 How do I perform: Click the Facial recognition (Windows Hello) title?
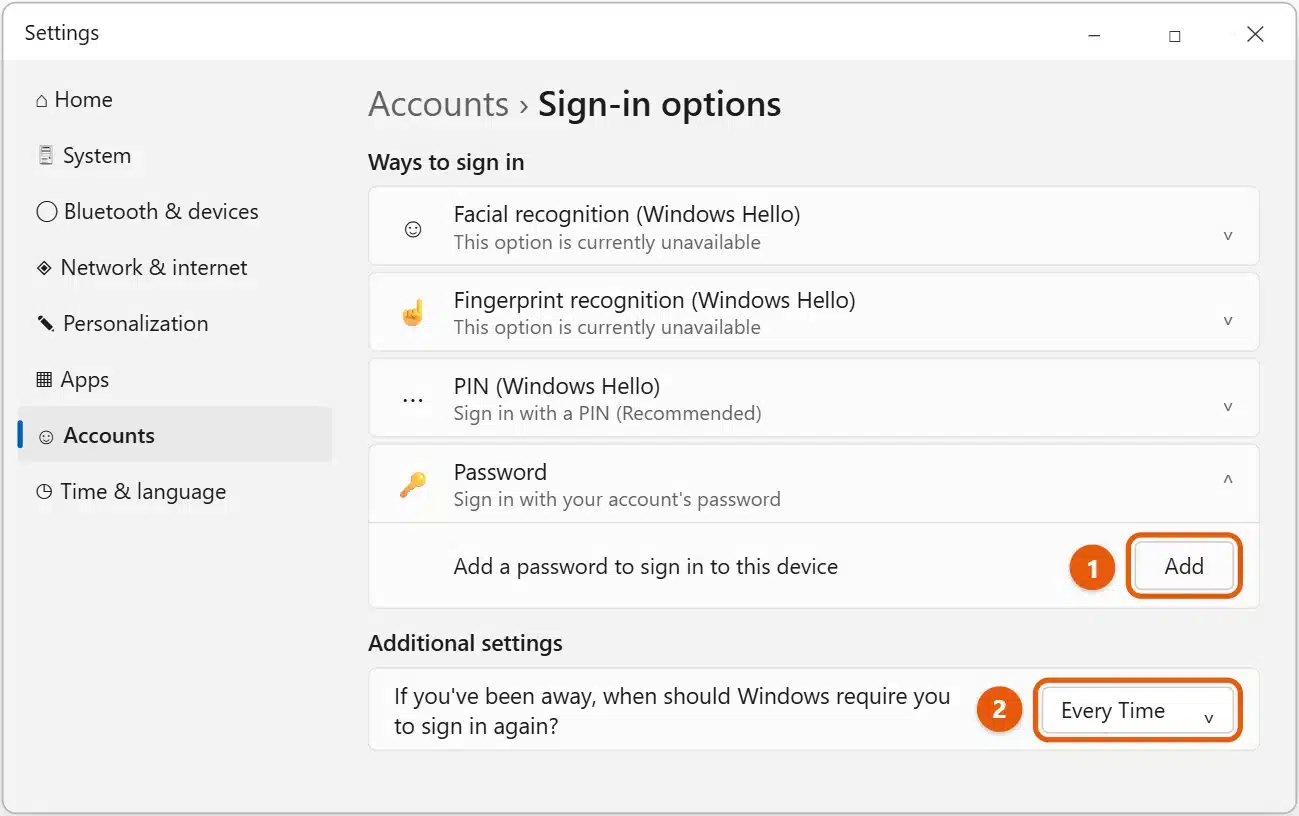tap(627, 214)
